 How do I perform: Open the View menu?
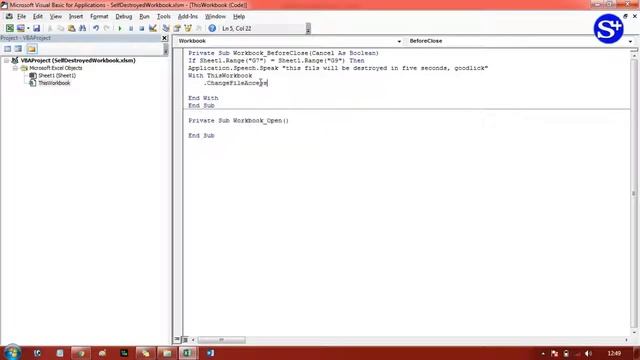56,16
